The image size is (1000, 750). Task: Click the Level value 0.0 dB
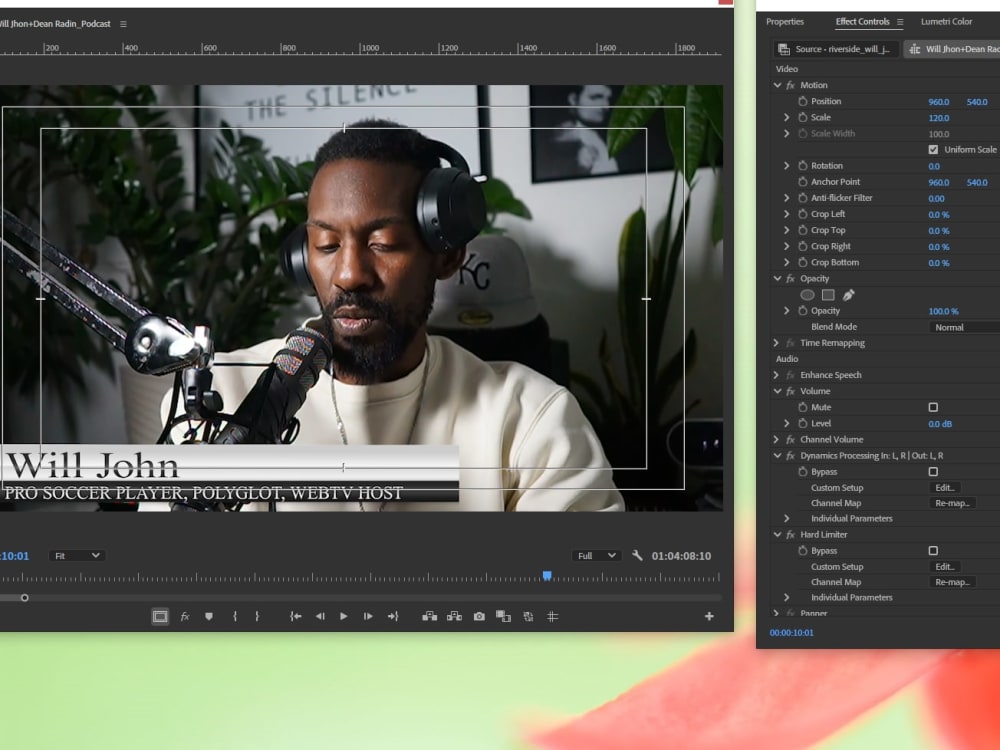pyautogui.click(x=940, y=424)
